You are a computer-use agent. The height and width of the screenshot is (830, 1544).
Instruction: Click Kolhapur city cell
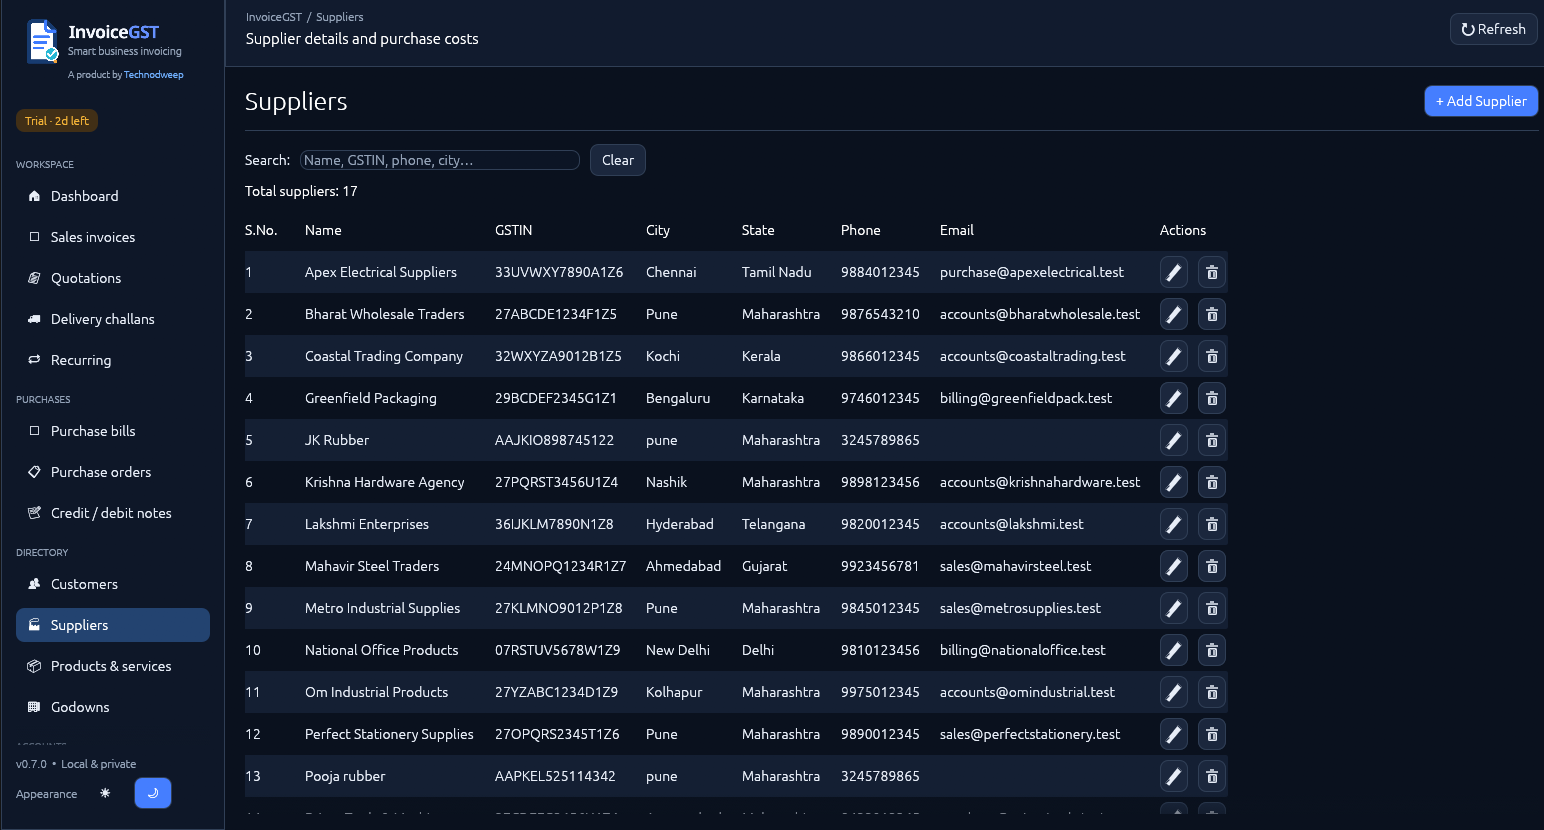674,692
